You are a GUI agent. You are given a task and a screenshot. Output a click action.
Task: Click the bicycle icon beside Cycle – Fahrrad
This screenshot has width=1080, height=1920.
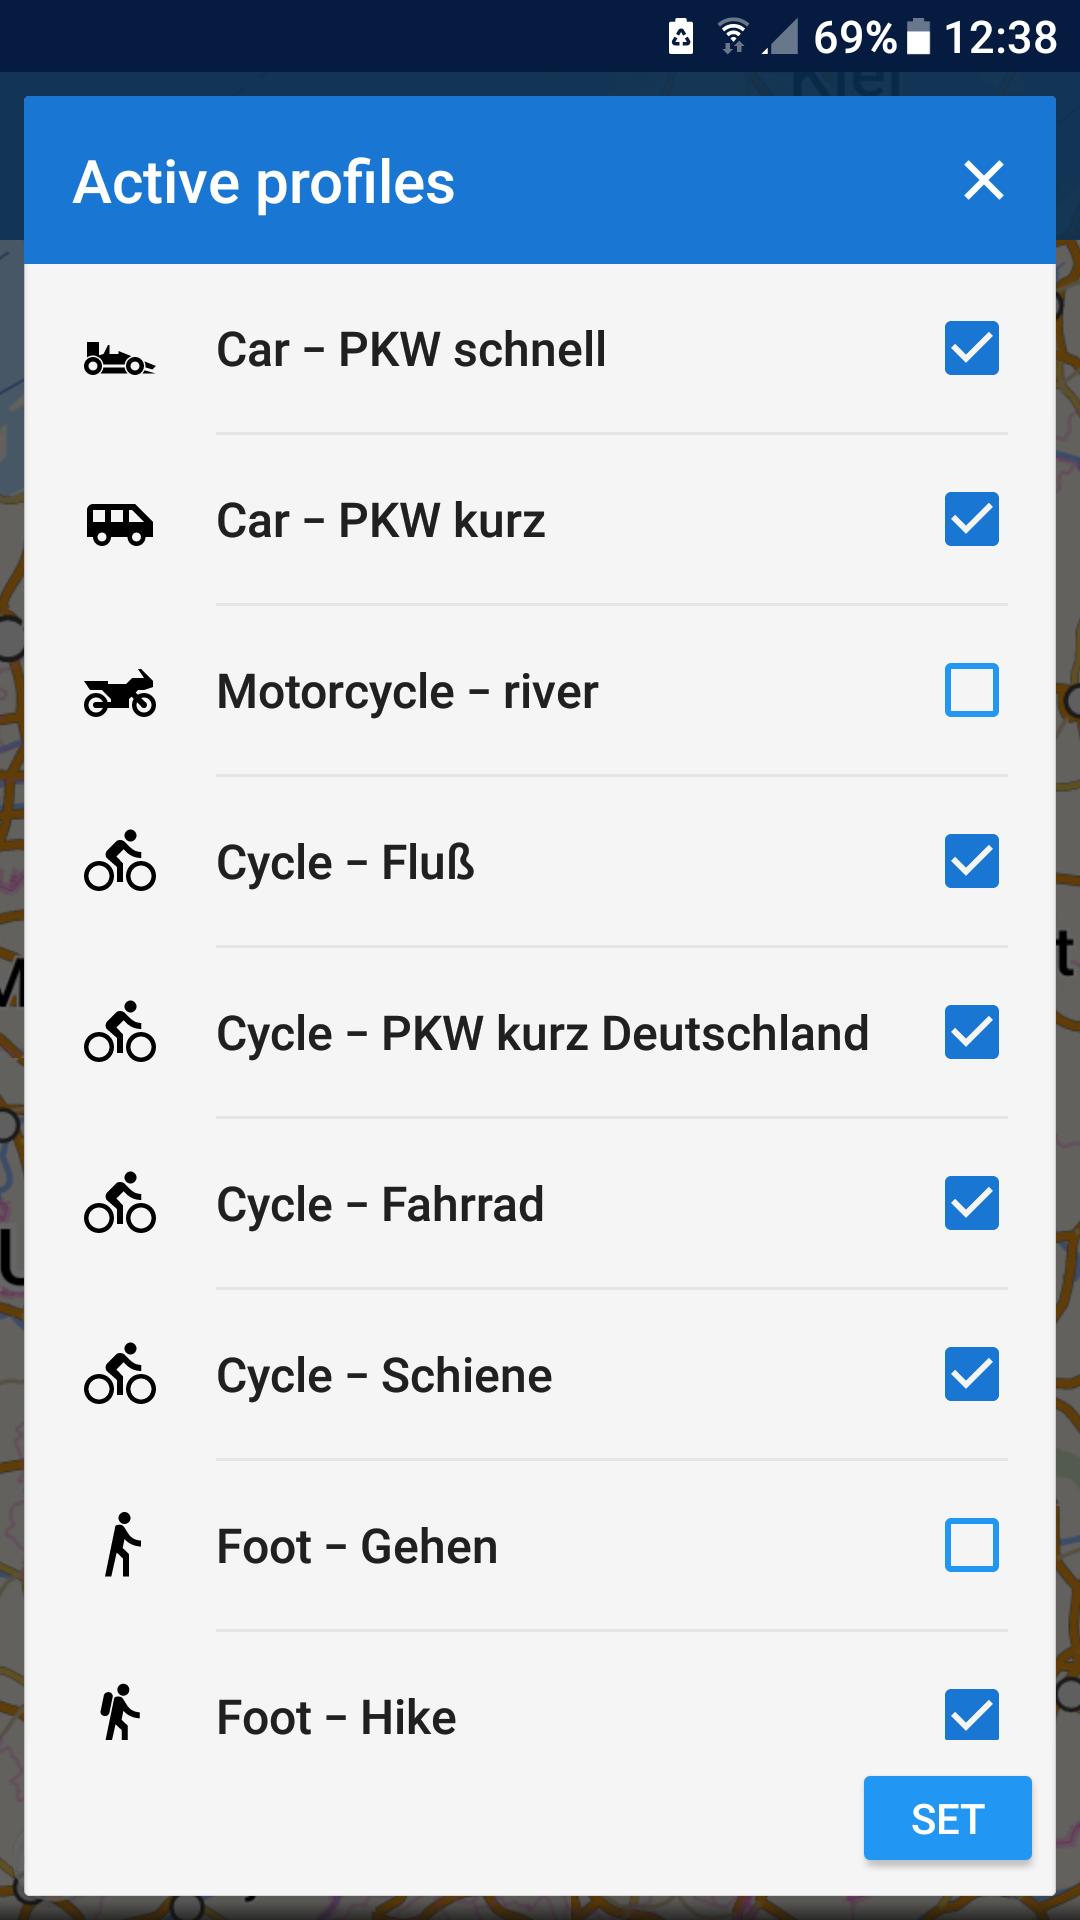[120, 1203]
